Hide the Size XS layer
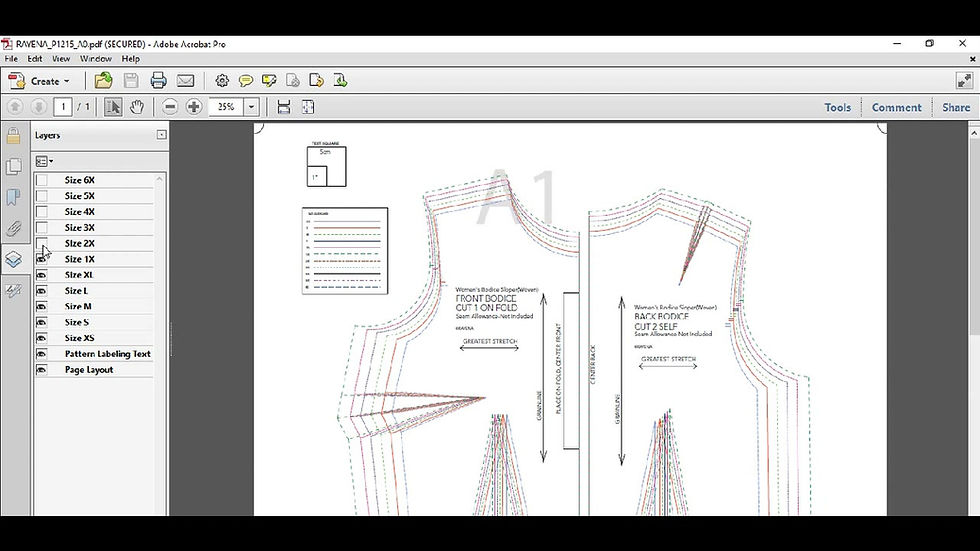The image size is (980, 551). point(42,338)
